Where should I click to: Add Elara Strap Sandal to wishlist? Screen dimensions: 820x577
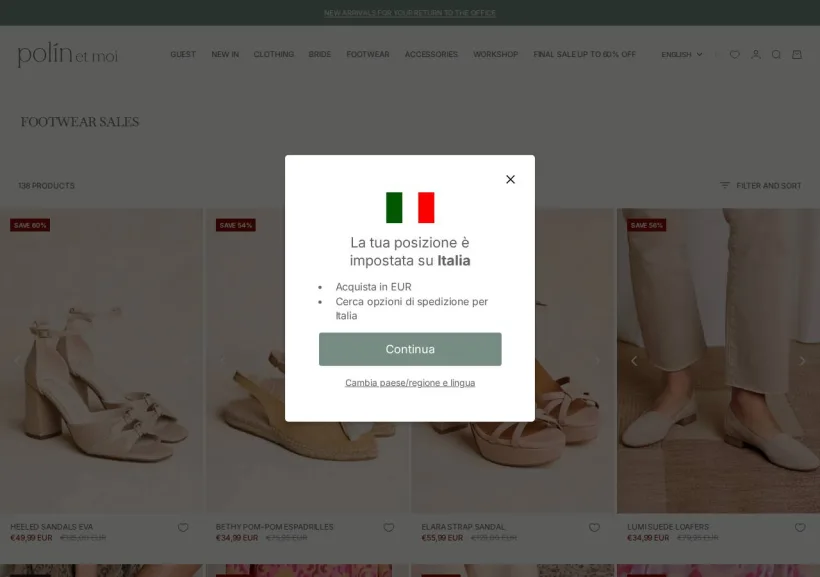pyautogui.click(x=594, y=527)
